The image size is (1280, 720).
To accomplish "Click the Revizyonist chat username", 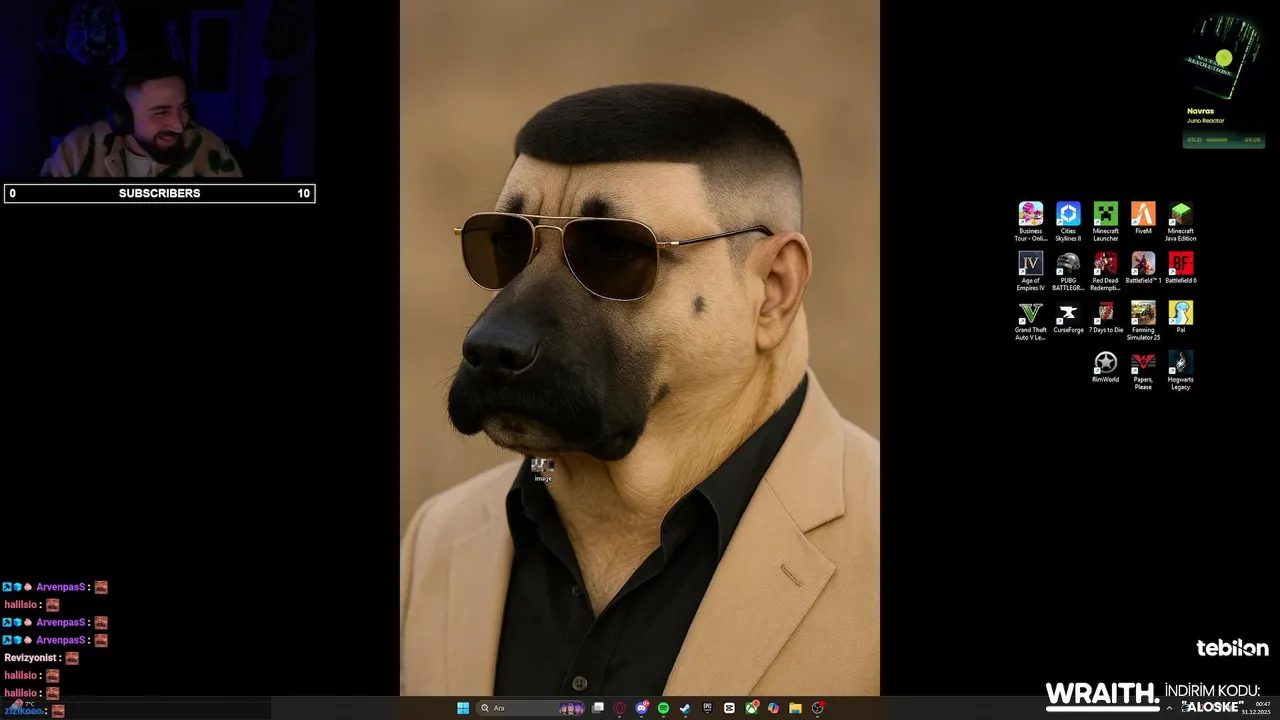I will (x=32, y=658).
